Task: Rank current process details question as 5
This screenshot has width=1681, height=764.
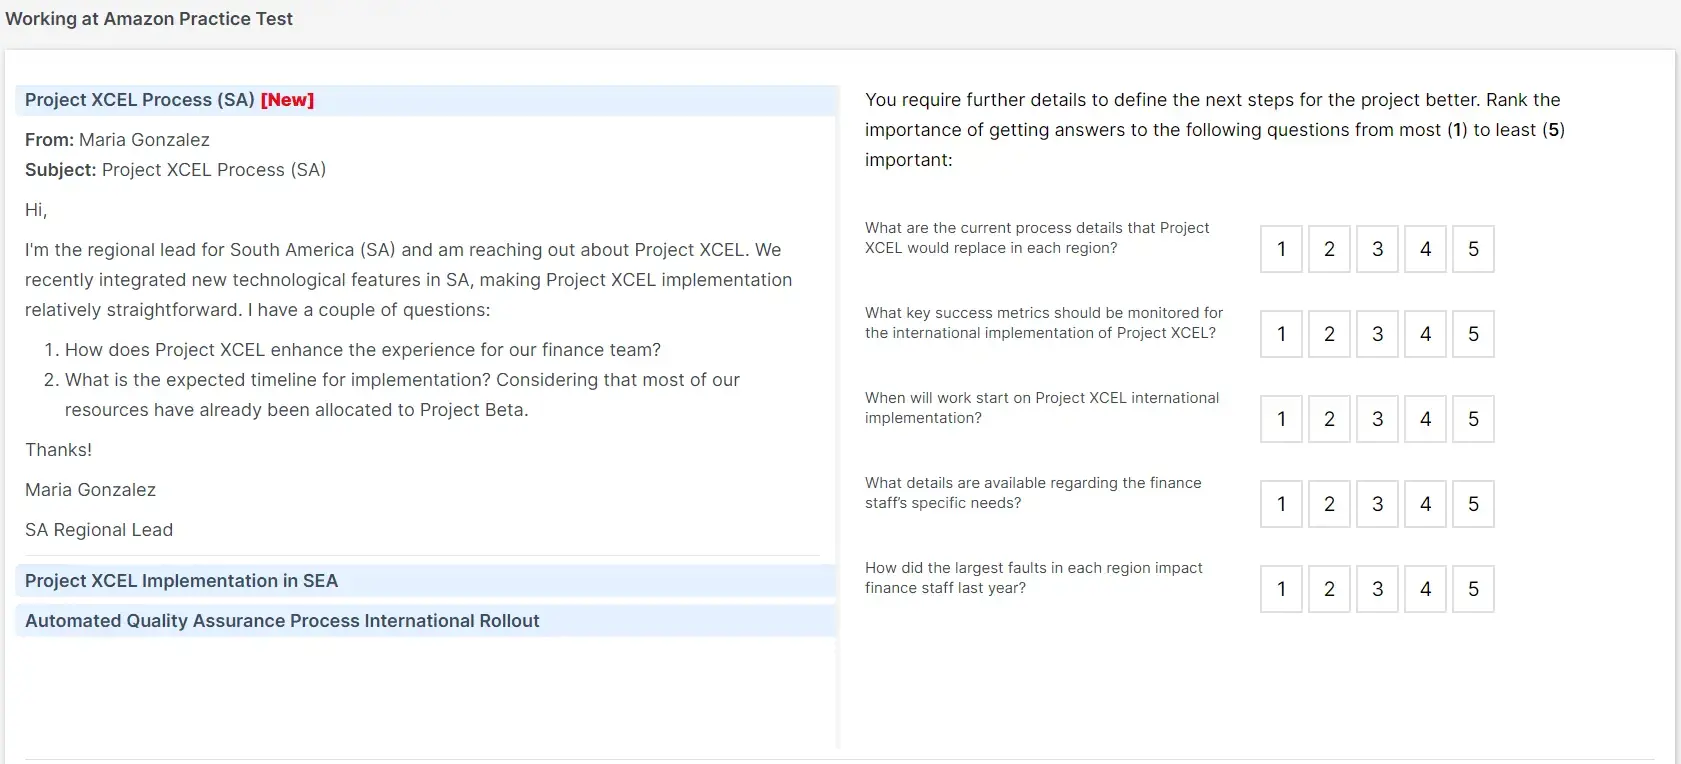Action: pos(1473,249)
